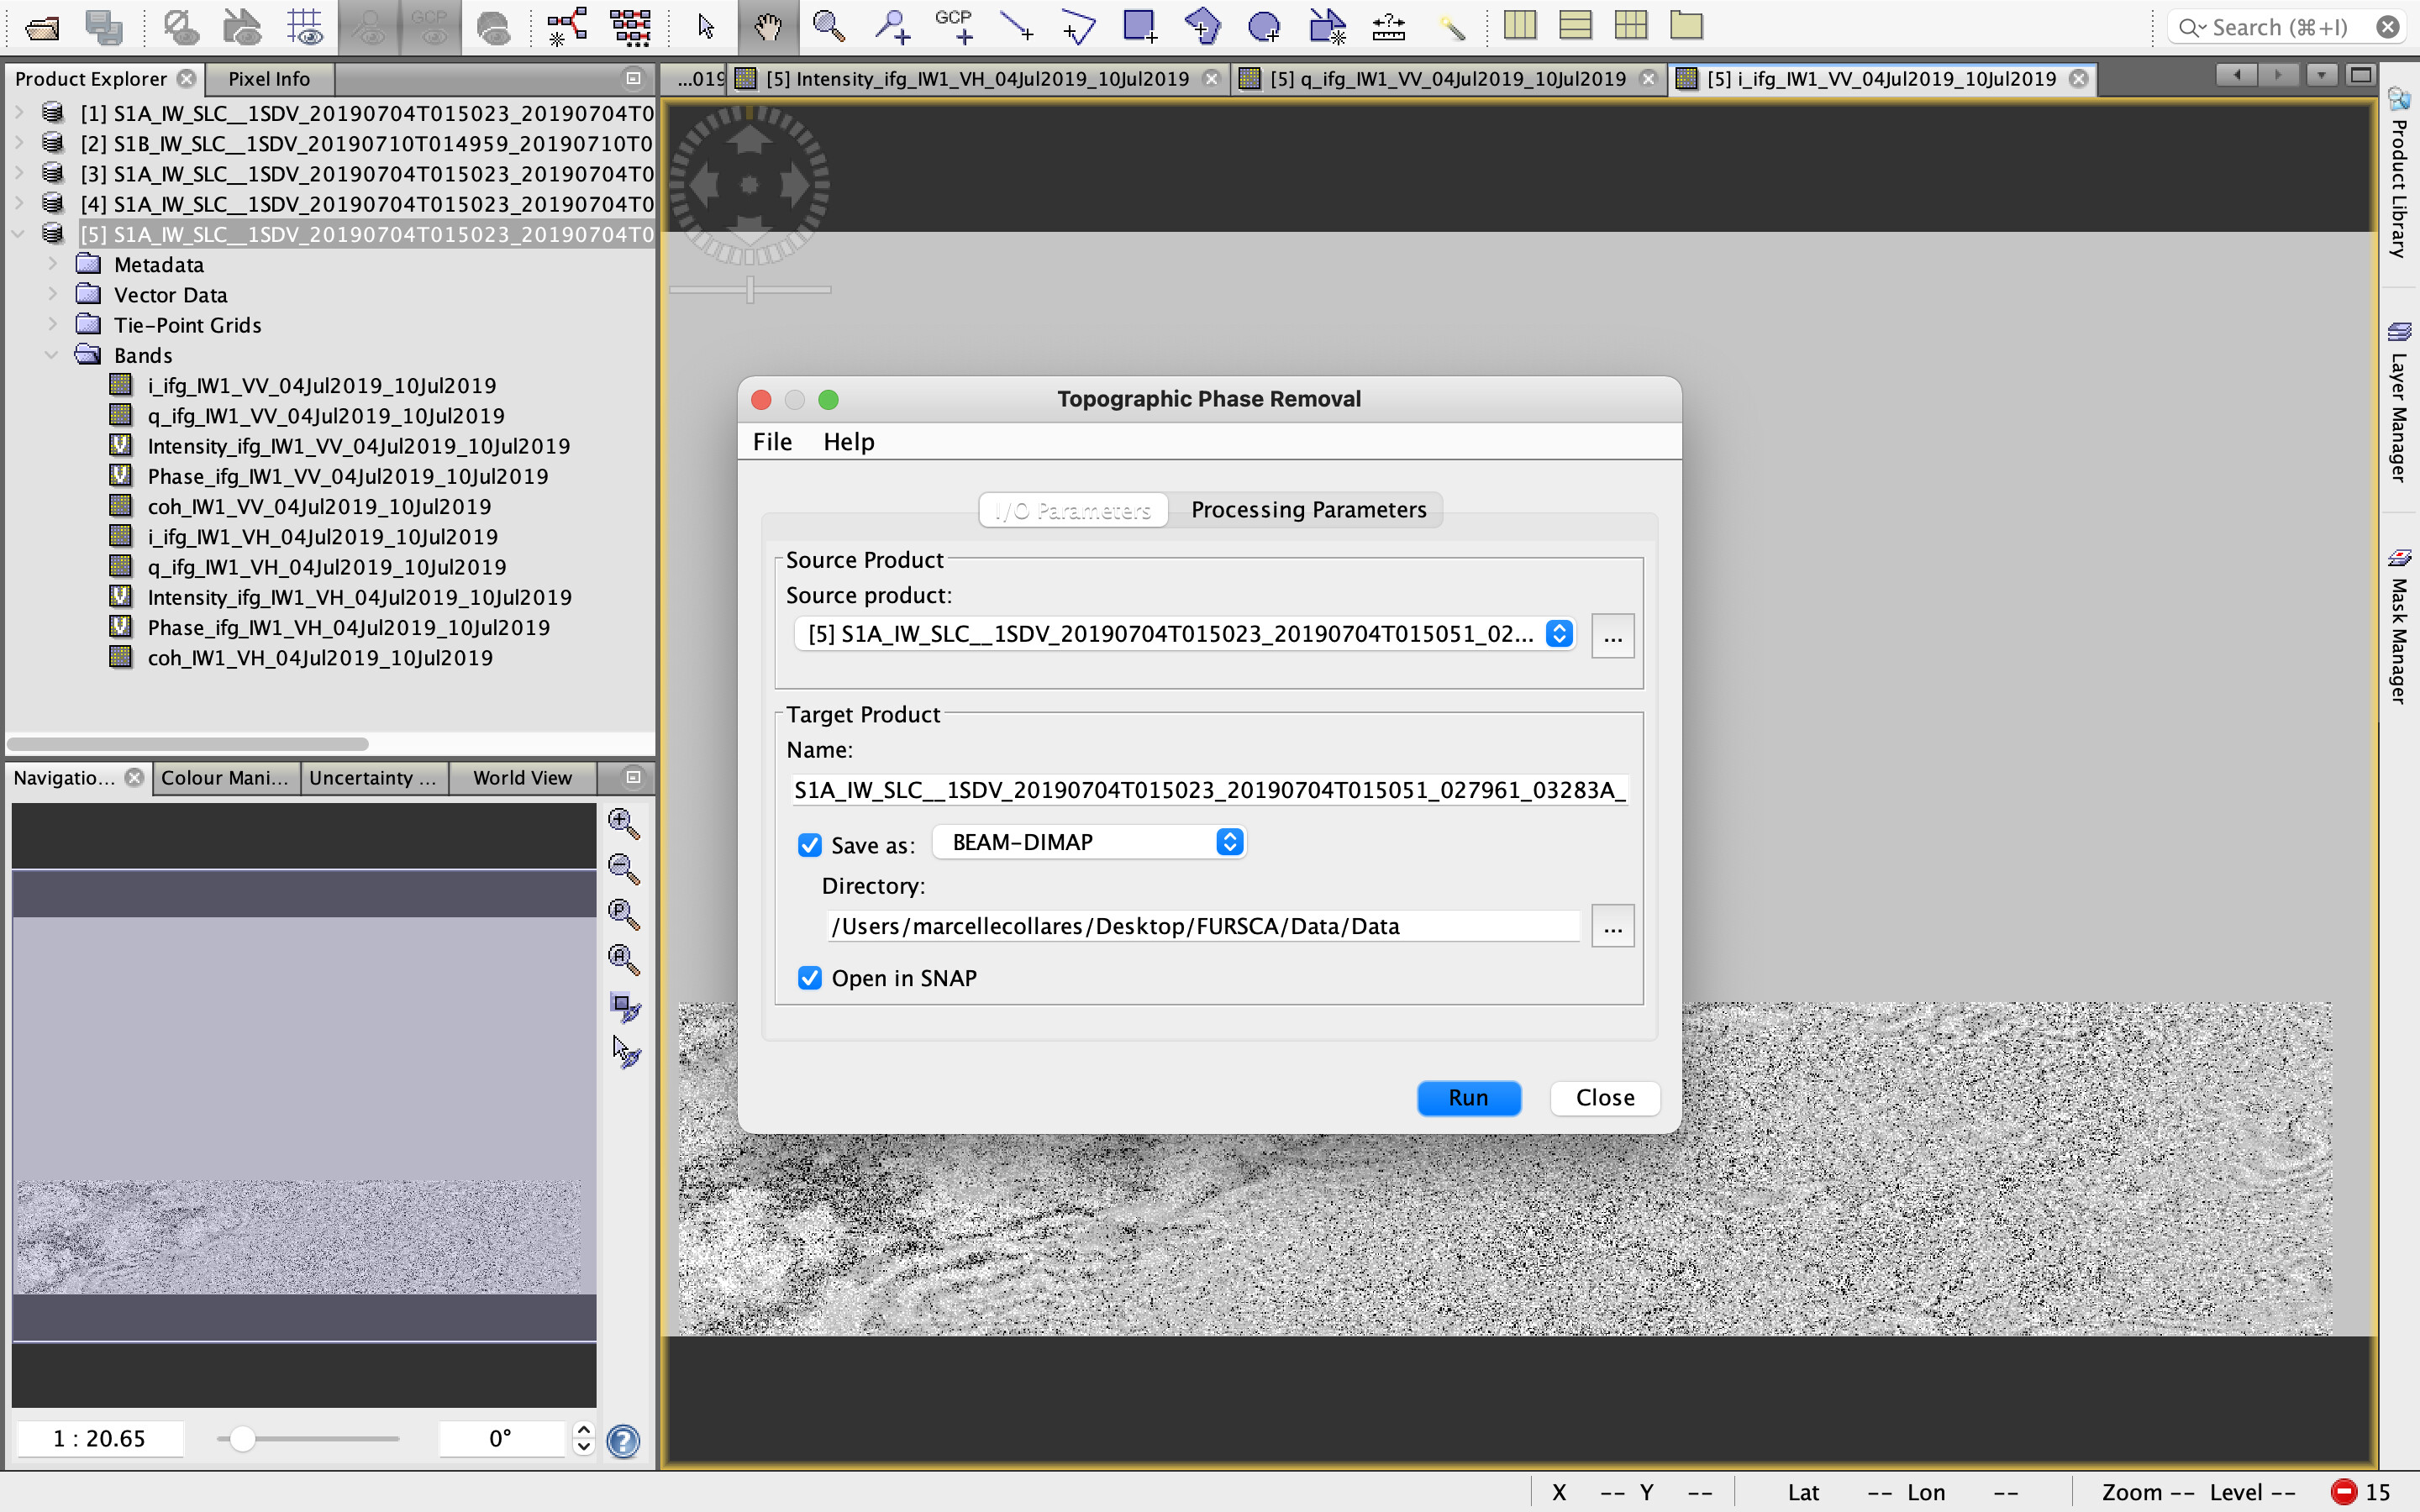Expand the Bands tree item
Image resolution: width=2420 pixels, height=1512 pixels.
[52, 354]
